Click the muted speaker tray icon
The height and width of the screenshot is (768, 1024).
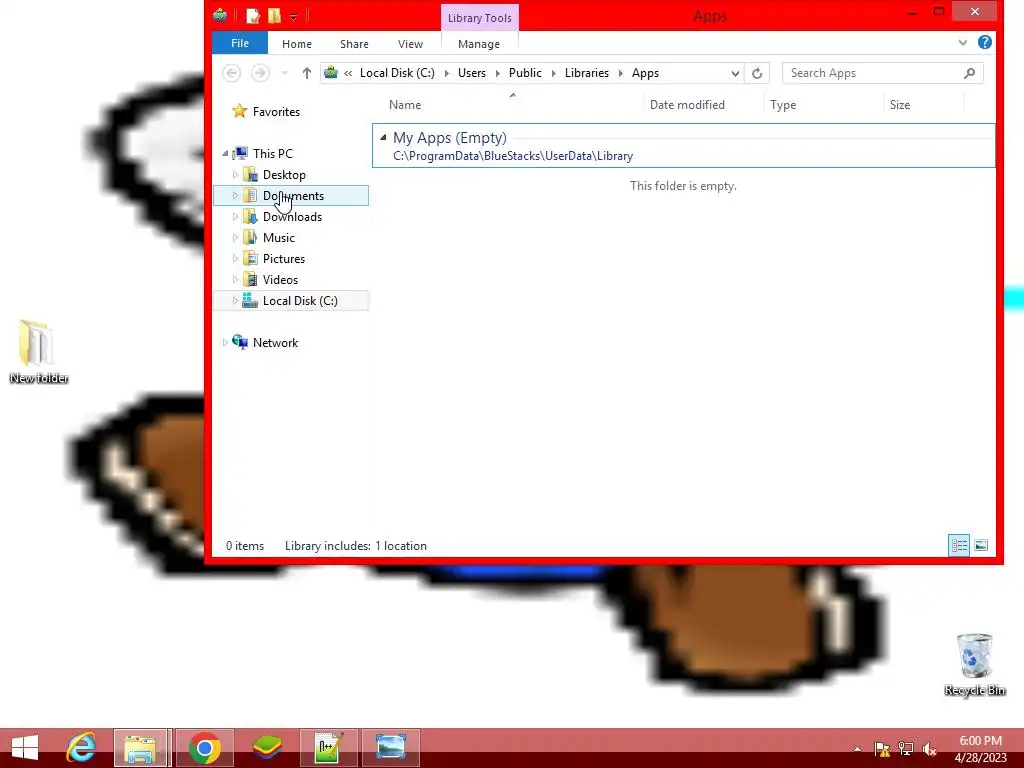(x=929, y=749)
